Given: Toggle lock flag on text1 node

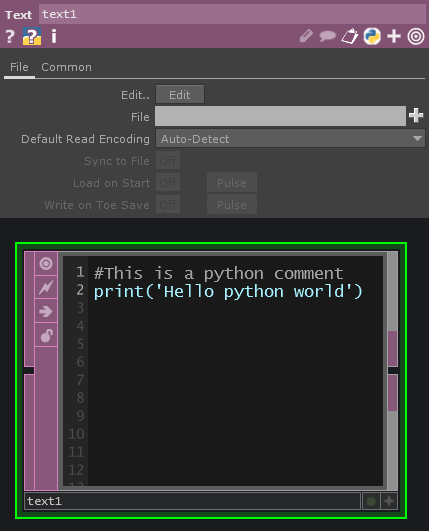Looking at the screenshot, I should pos(46,335).
